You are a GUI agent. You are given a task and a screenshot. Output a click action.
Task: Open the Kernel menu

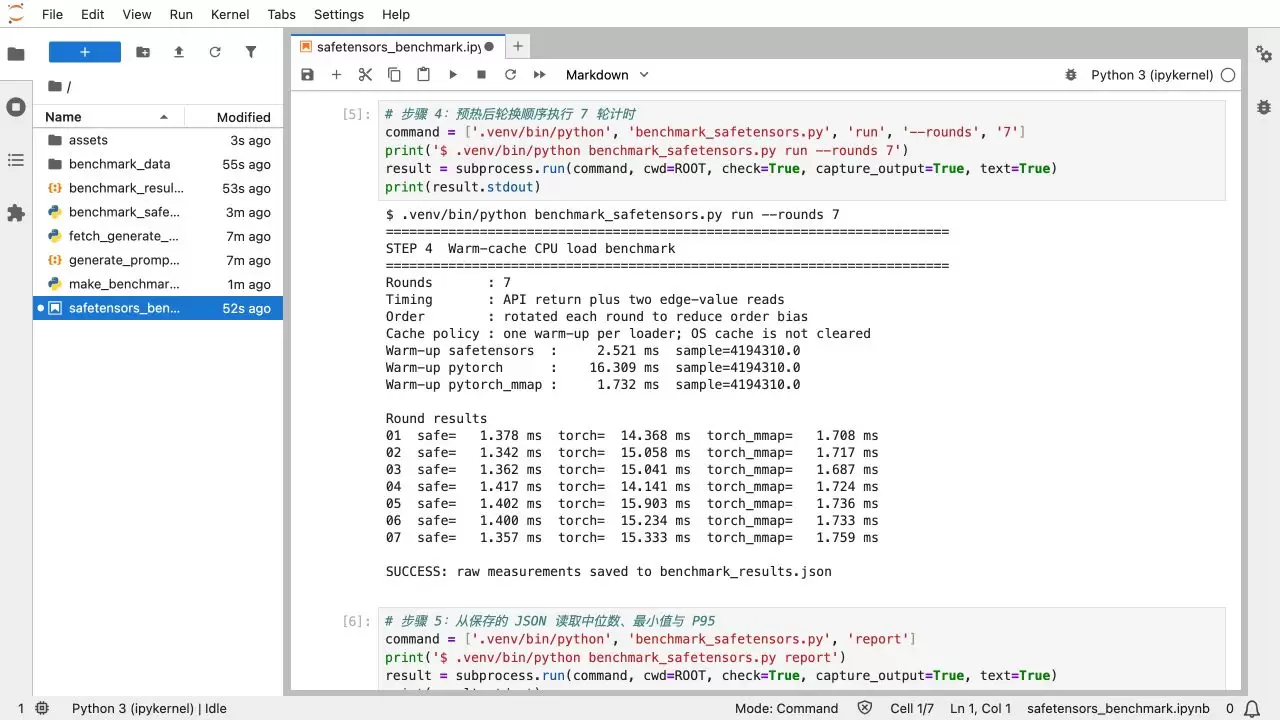(230, 14)
